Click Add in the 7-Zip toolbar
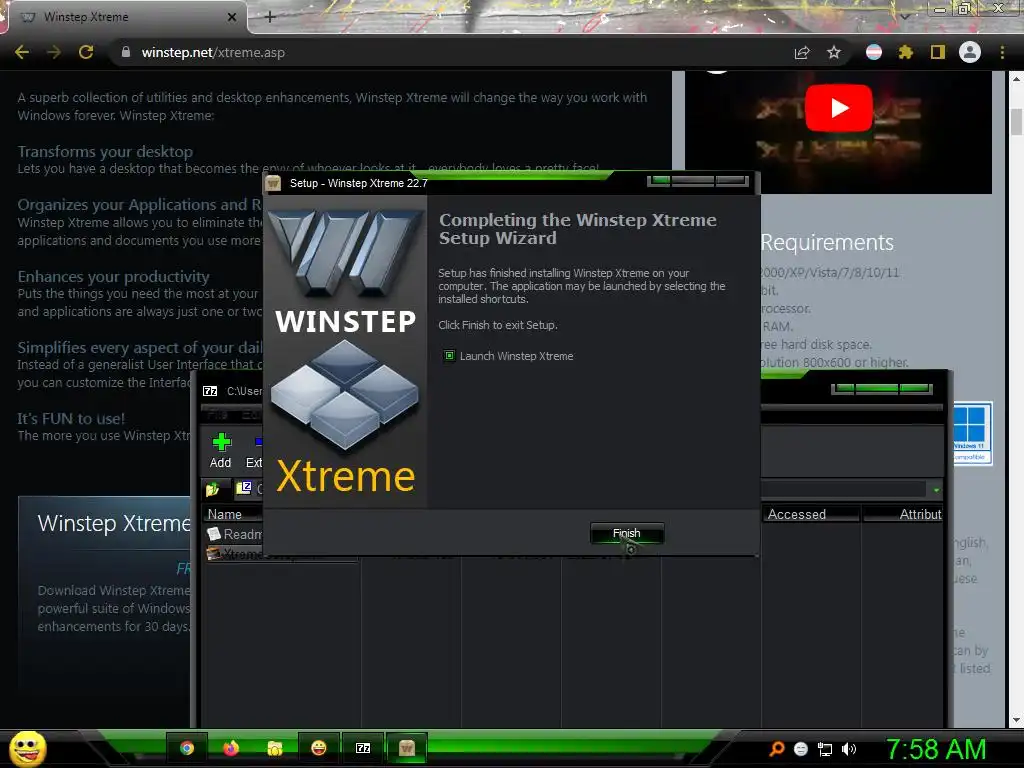 221,451
